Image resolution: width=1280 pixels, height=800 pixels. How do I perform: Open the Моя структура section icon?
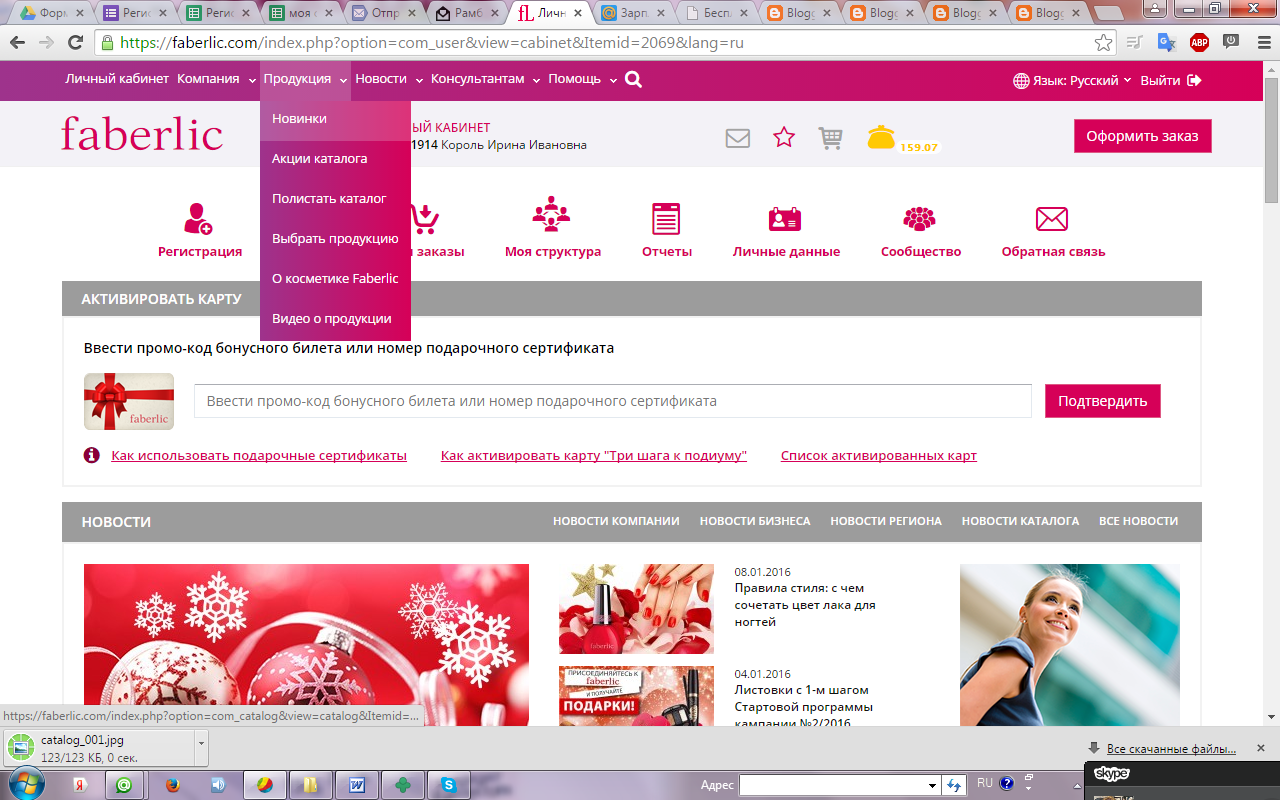(552, 217)
